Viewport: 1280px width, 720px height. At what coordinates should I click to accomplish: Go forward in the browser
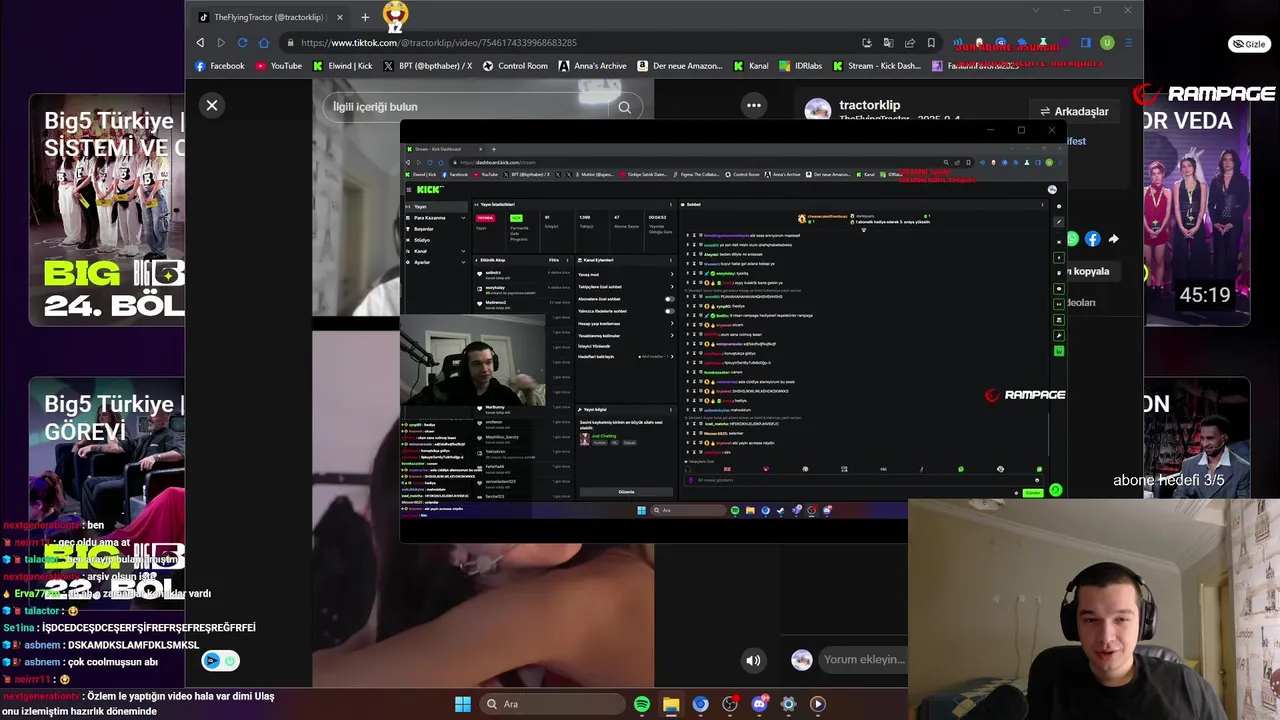click(221, 43)
